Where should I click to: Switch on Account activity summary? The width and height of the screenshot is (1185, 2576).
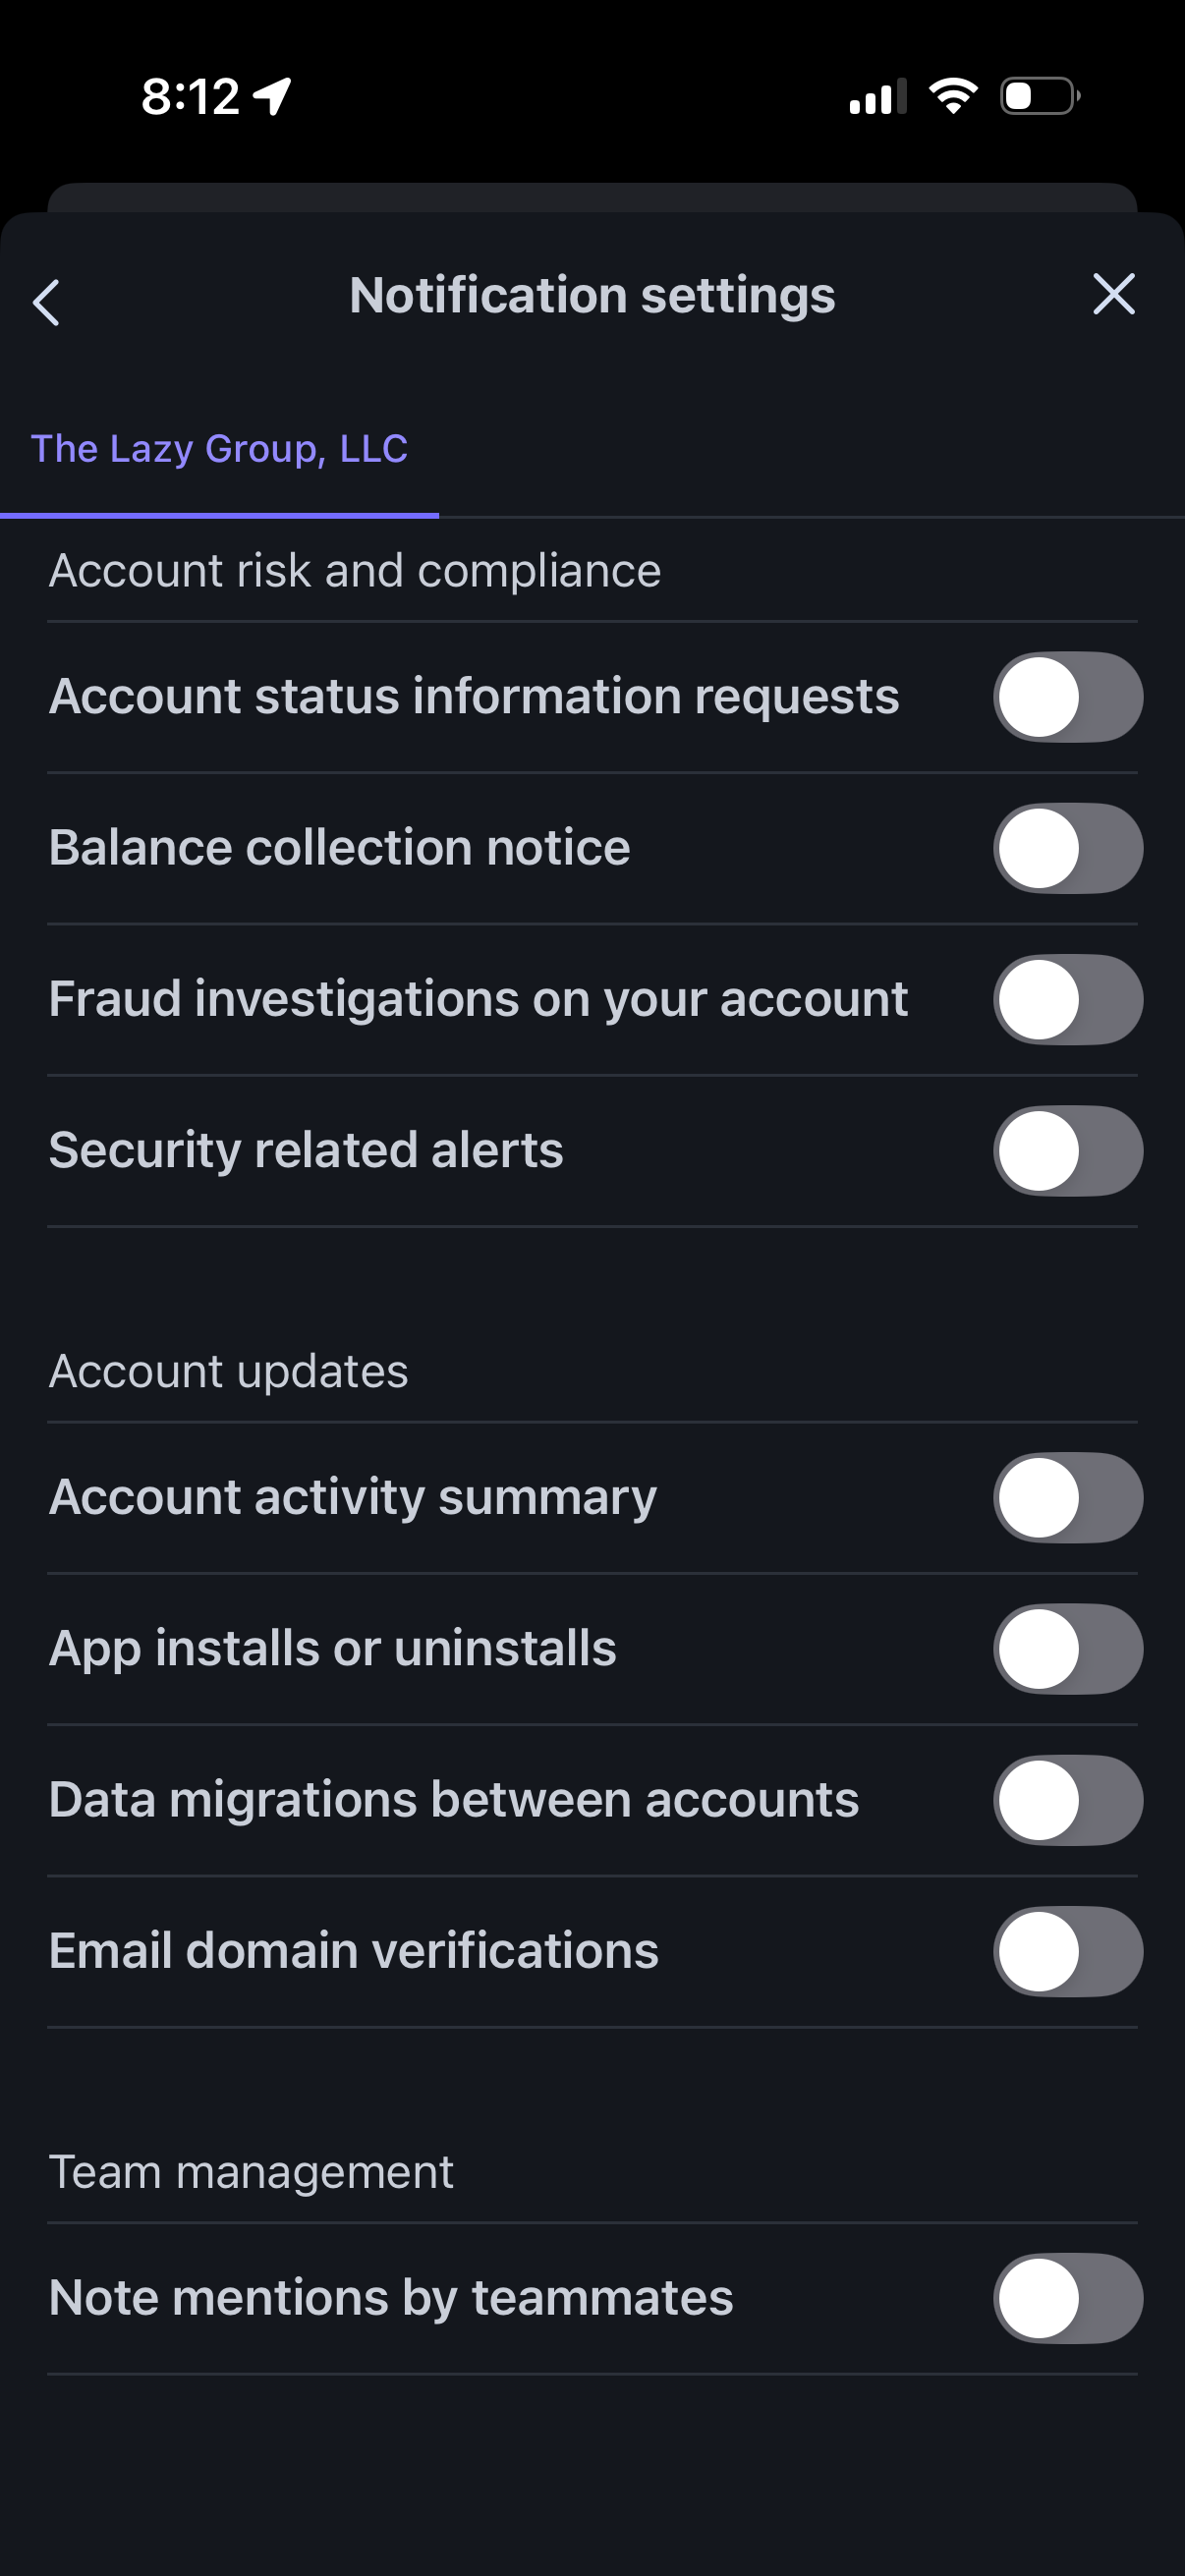pyautogui.click(x=1067, y=1497)
